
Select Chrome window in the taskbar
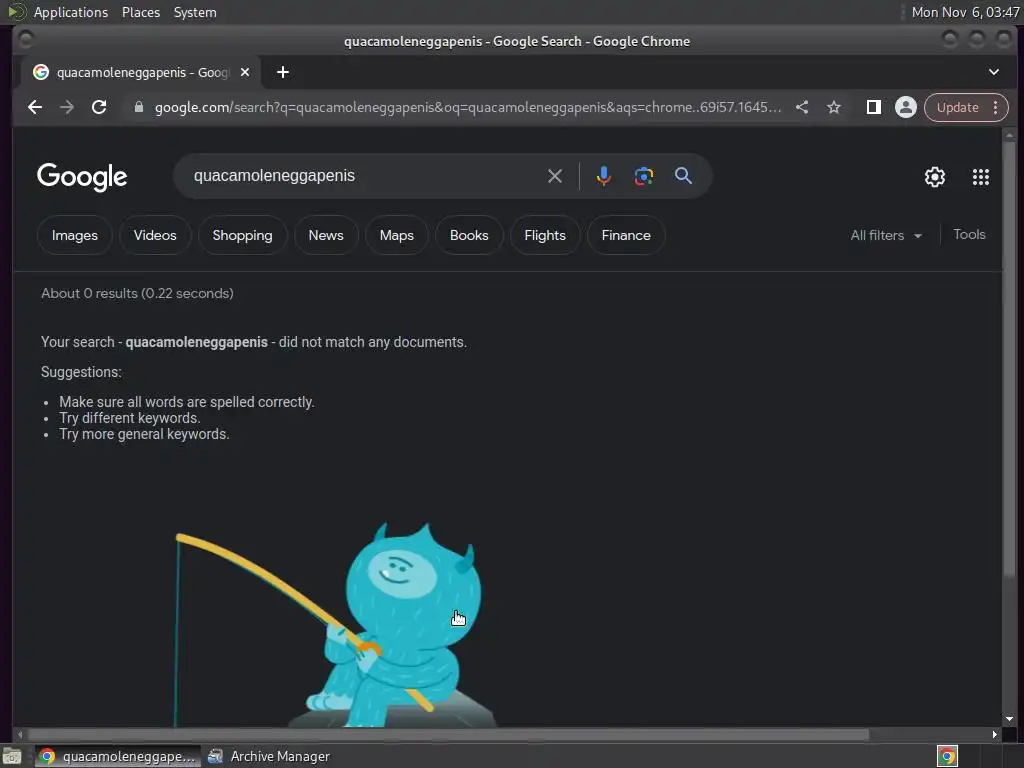118,756
